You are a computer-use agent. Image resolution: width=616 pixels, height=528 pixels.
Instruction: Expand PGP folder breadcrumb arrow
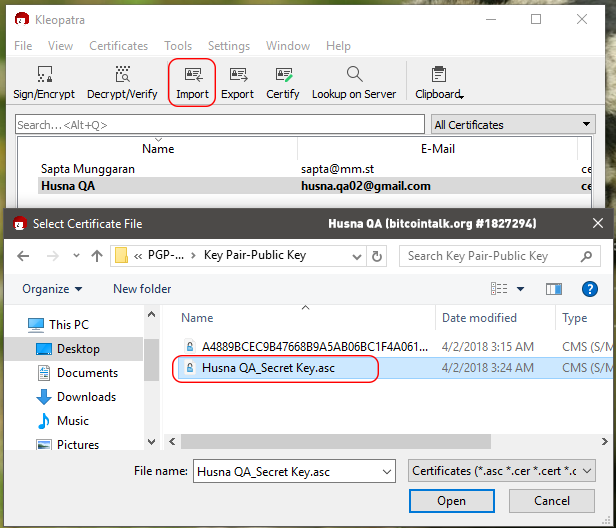(x=193, y=256)
